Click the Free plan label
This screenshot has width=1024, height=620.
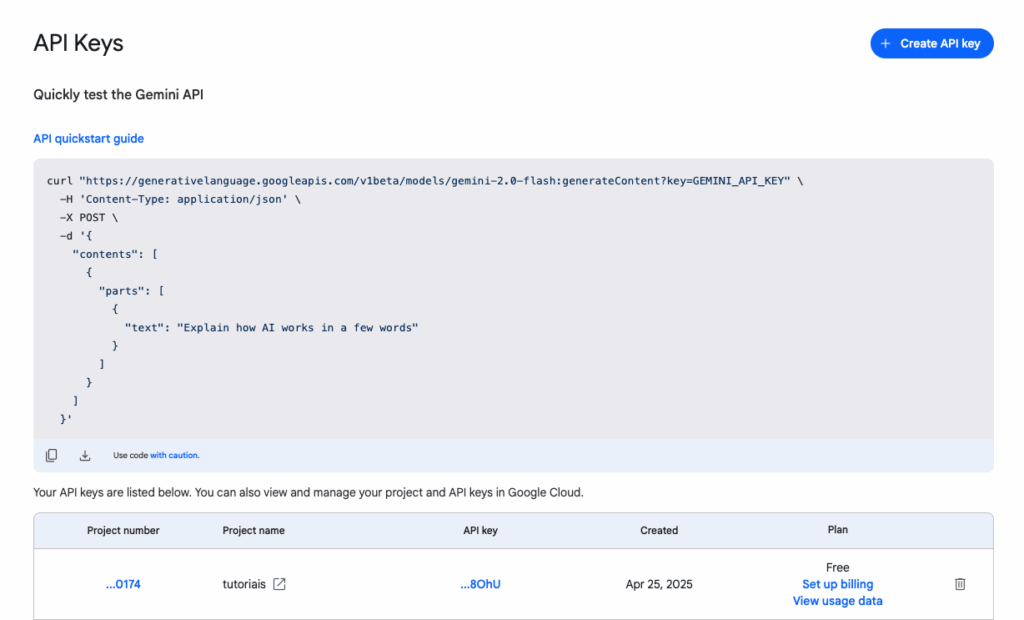pyautogui.click(x=837, y=567)
